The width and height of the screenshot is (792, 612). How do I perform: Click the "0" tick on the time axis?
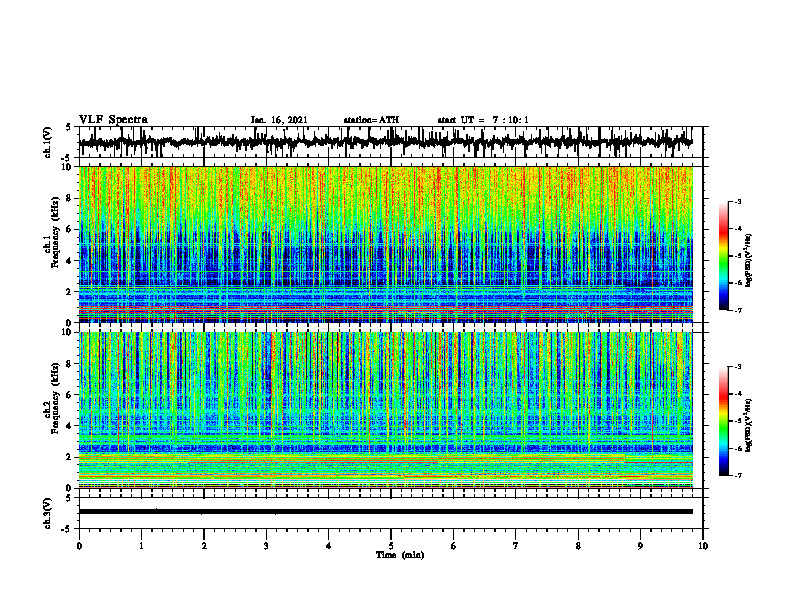coord(79,546)
